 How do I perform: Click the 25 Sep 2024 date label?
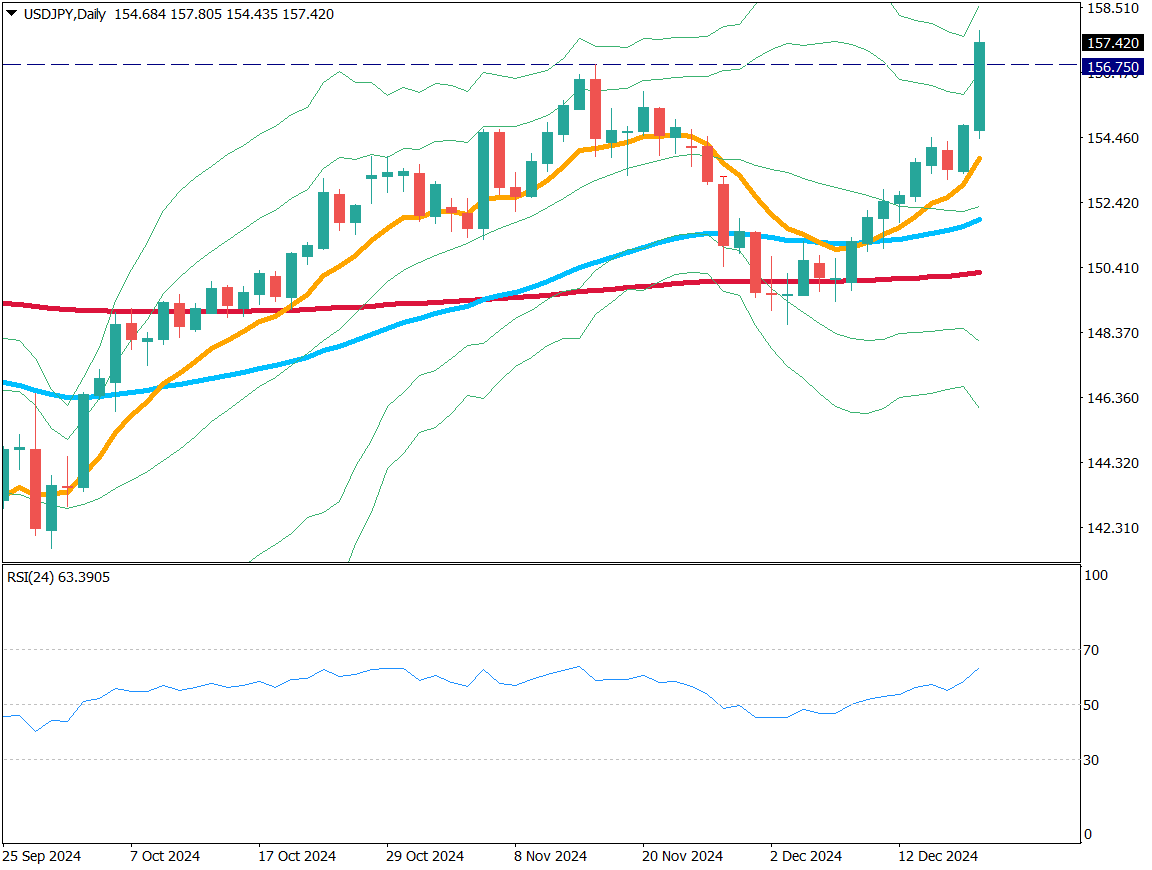click(x=42, y=857)
